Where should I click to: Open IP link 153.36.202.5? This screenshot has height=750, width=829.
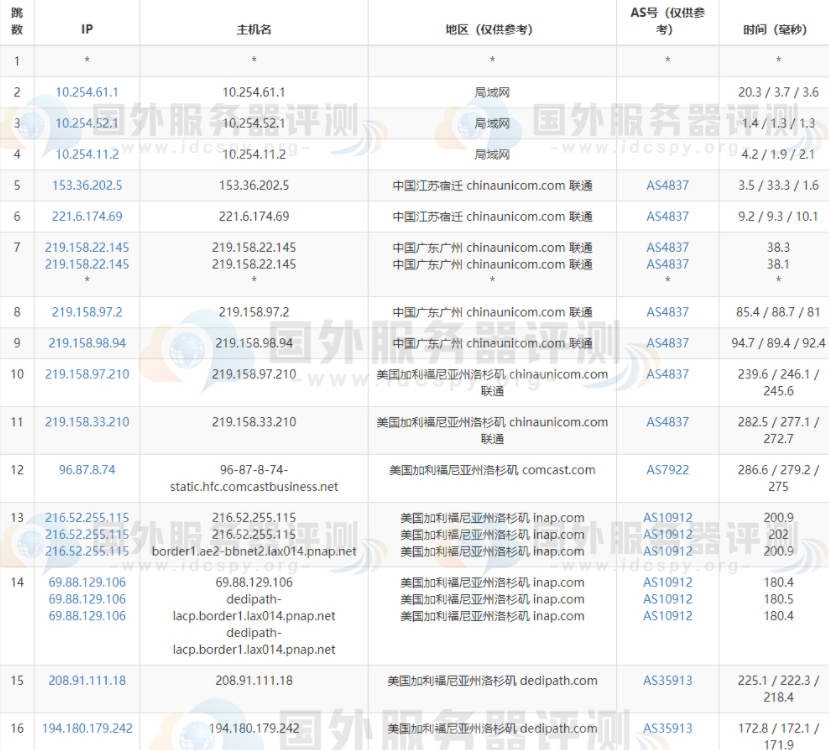pos(87,186)
